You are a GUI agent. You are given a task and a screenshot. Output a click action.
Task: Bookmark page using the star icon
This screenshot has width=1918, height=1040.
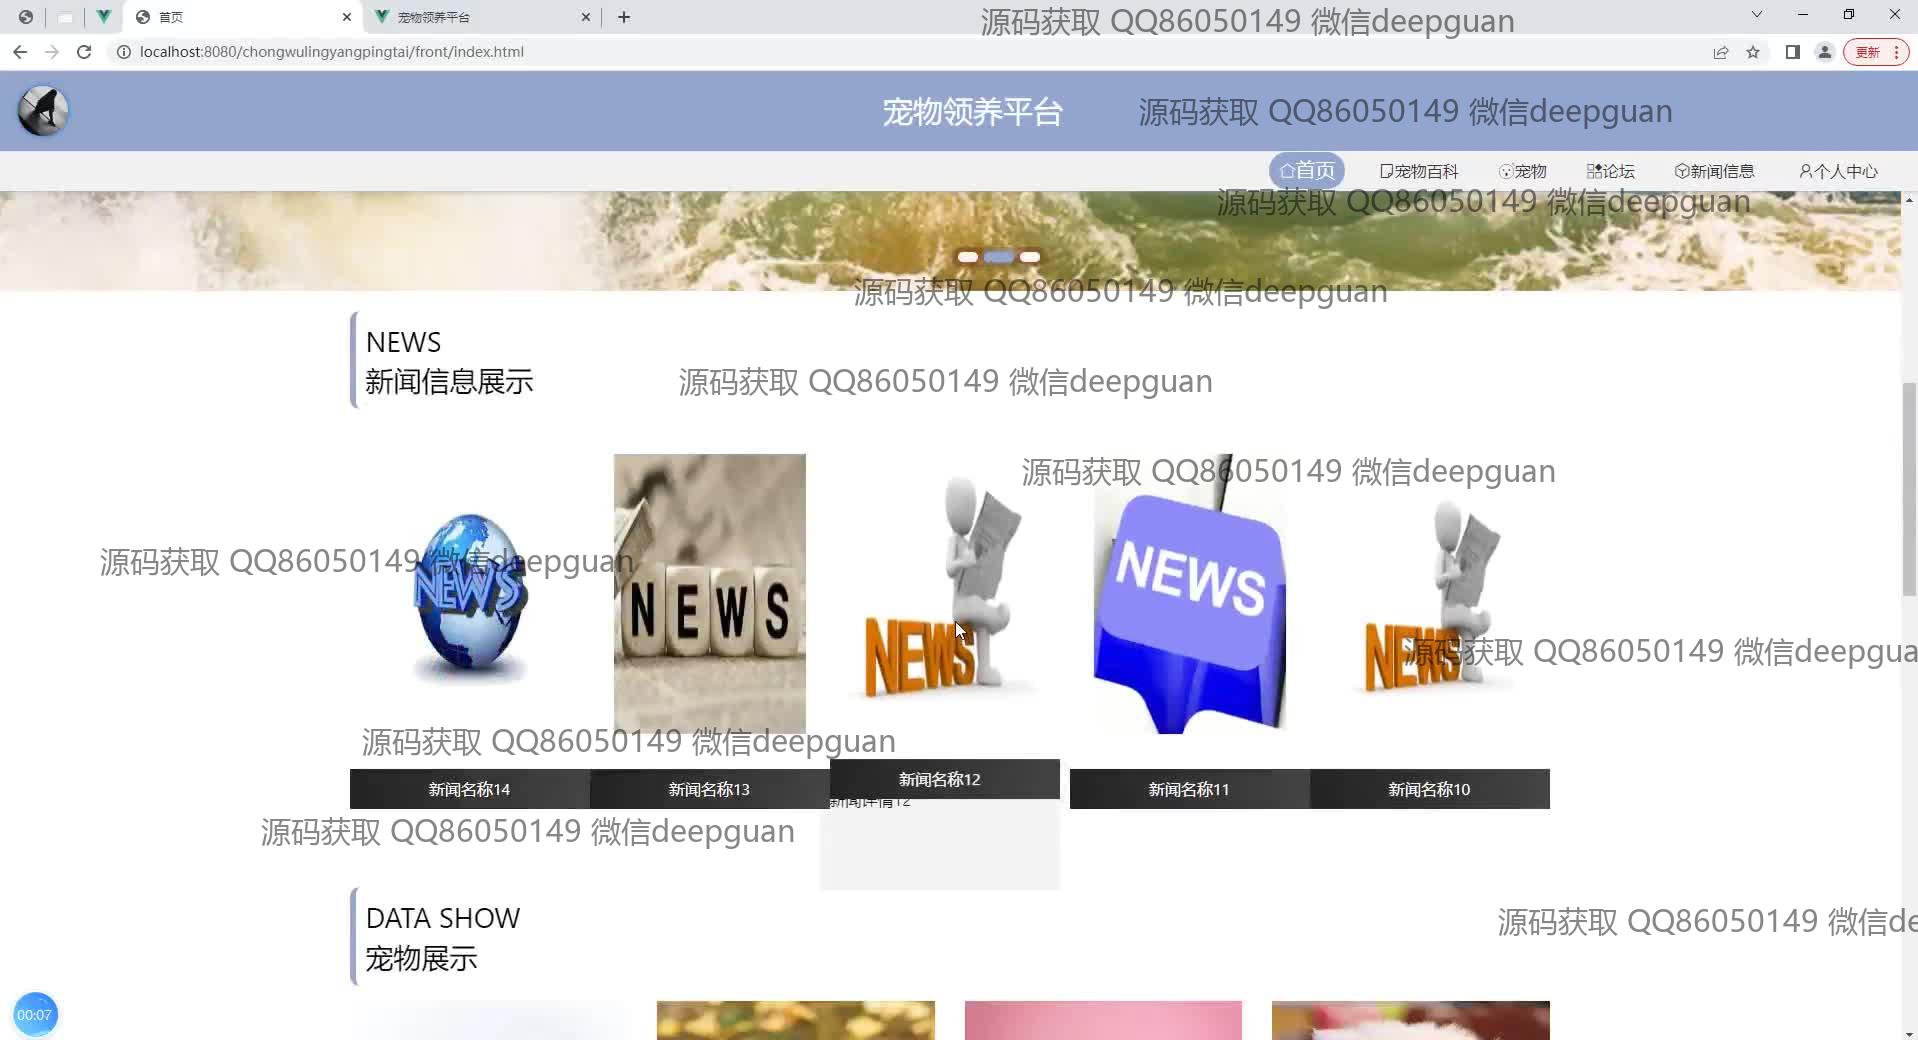coord(1753,52)
